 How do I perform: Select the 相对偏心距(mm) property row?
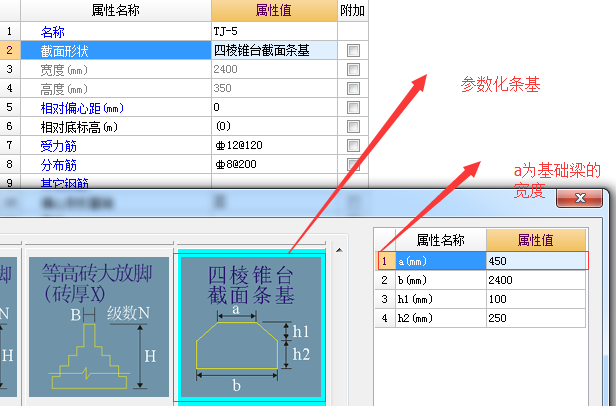[x=116, y=107]
